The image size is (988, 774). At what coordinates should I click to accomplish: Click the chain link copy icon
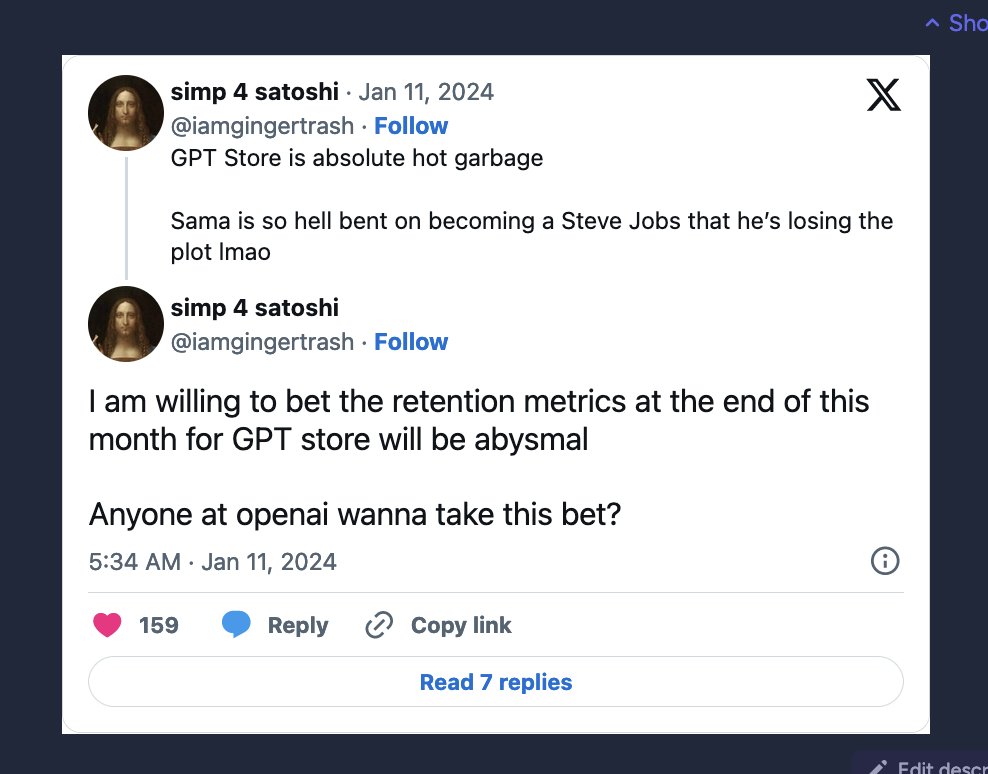[x=379, y=625]
